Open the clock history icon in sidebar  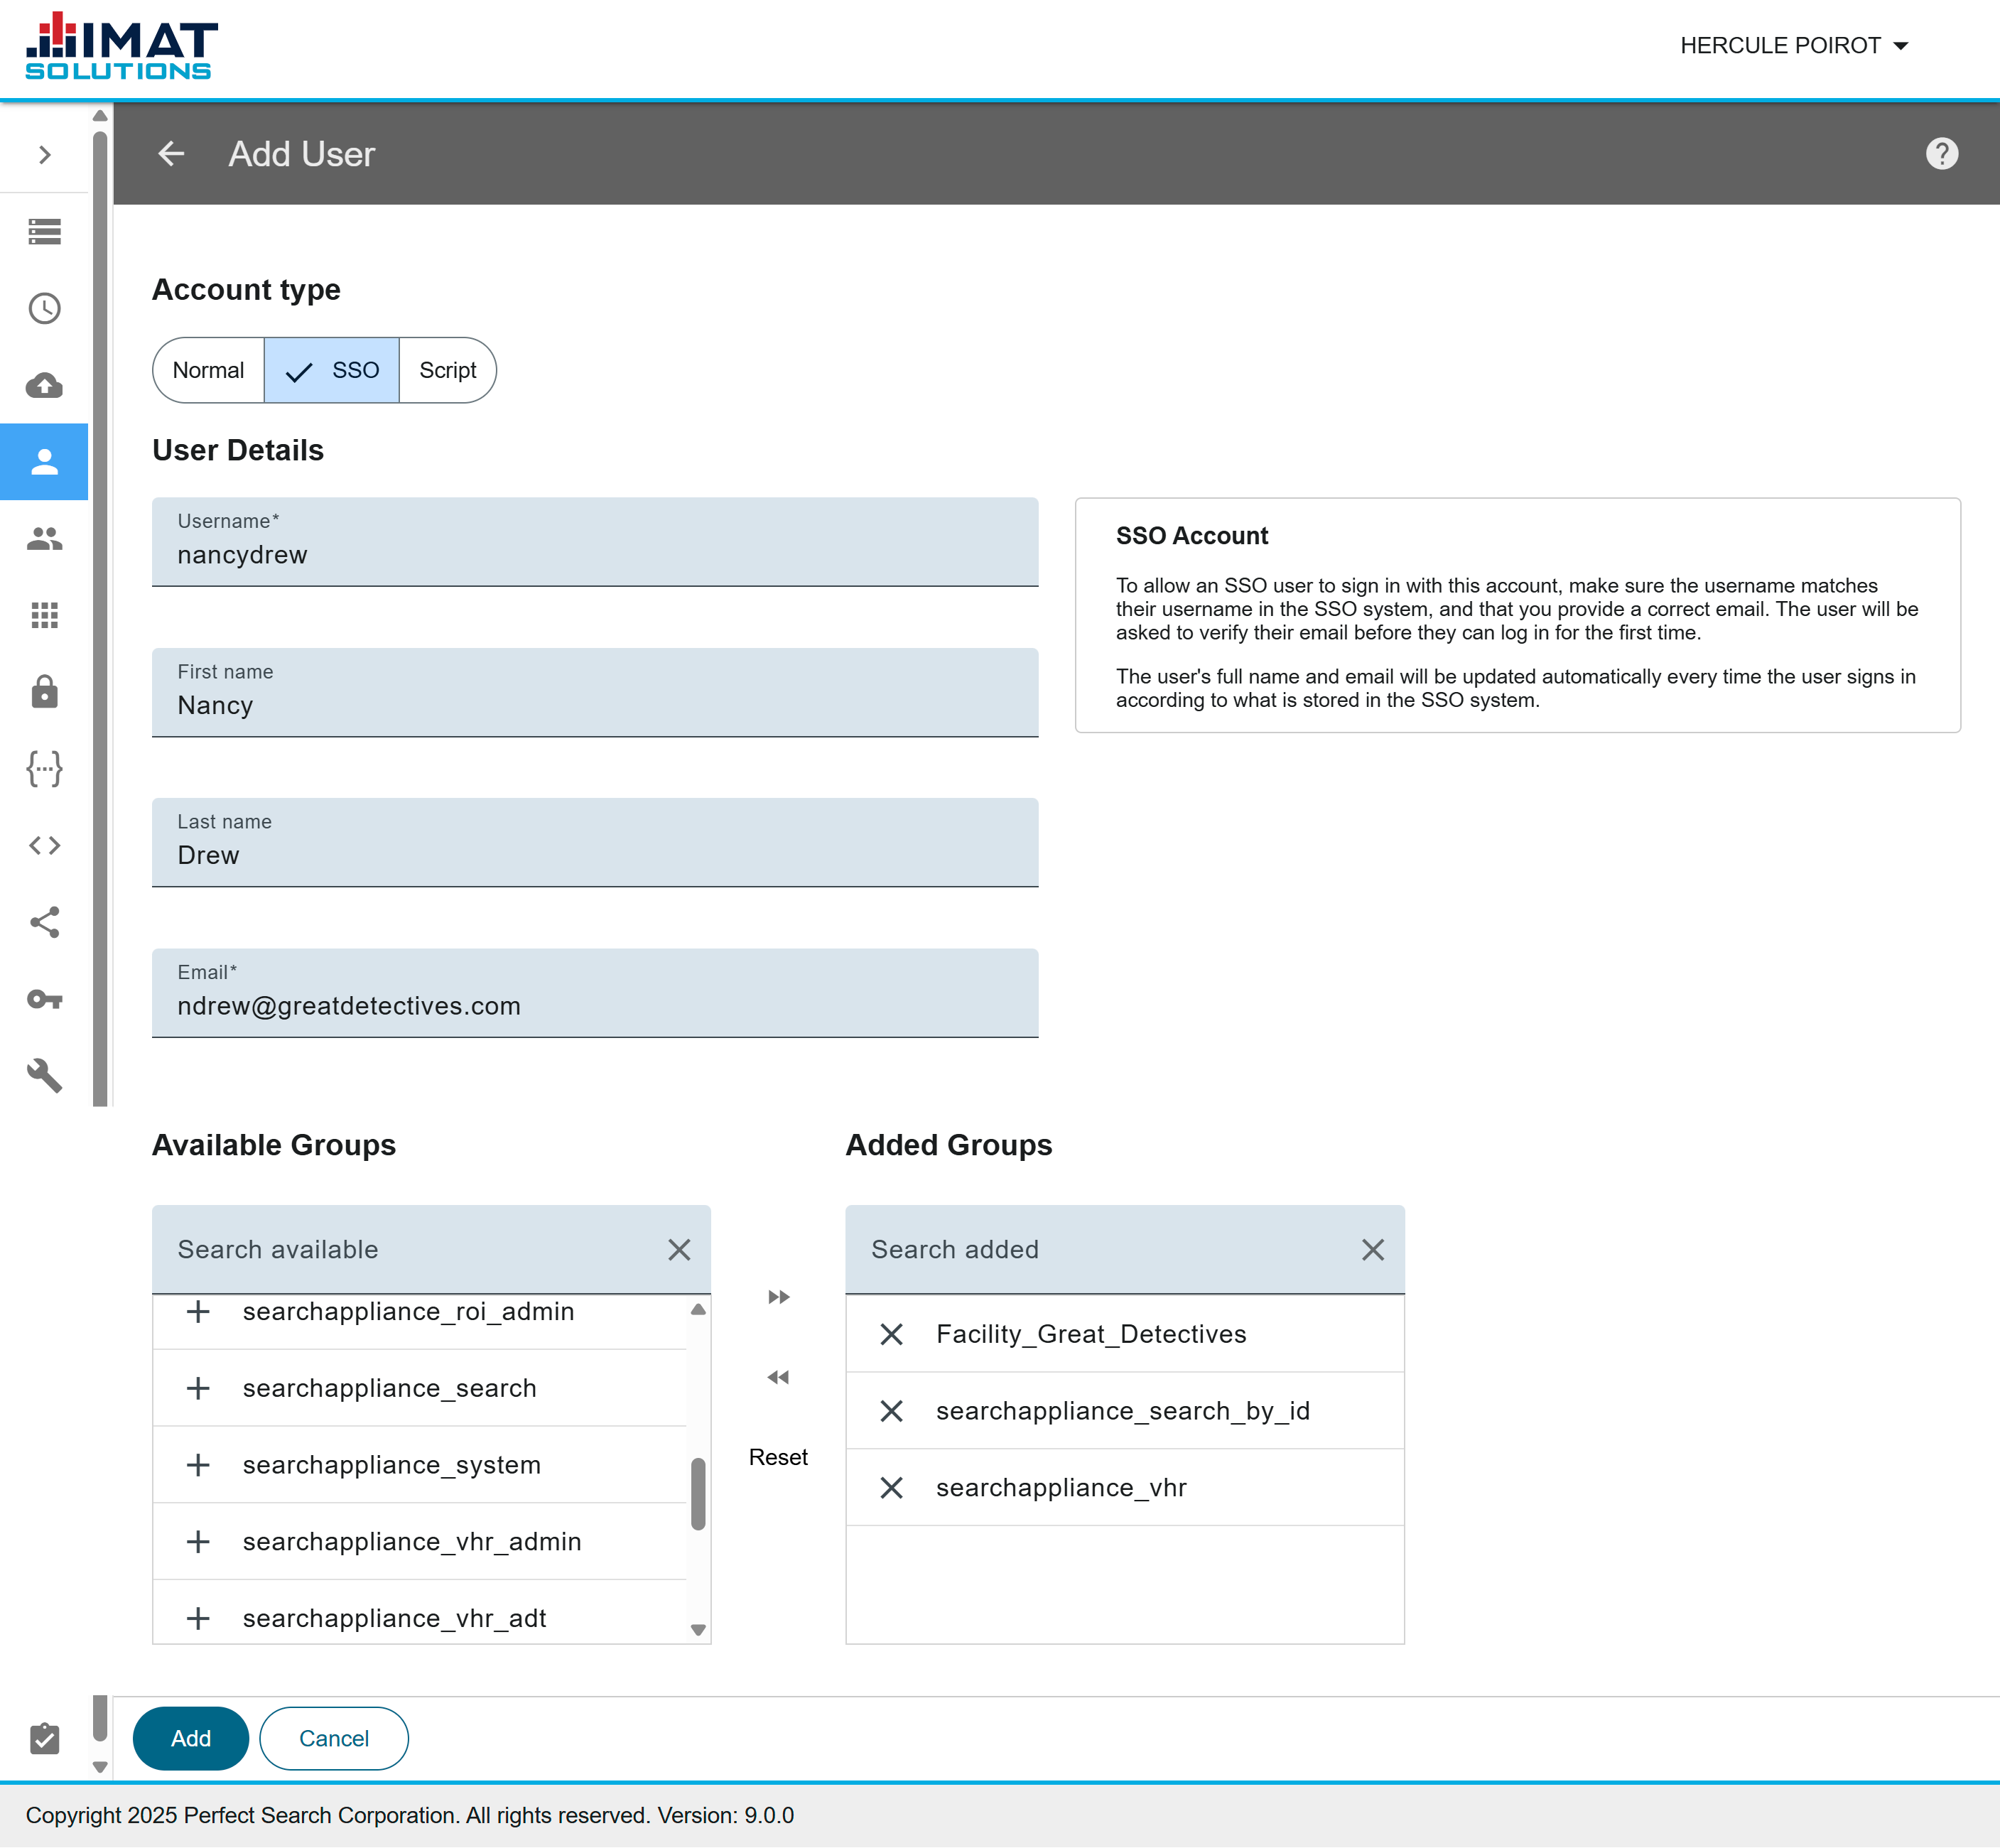(x=44, y=308)
